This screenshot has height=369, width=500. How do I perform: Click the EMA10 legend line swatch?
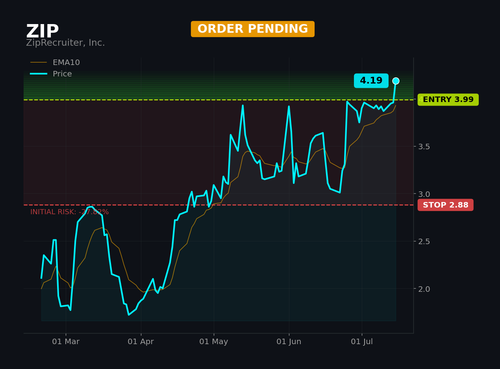point(38,62)
